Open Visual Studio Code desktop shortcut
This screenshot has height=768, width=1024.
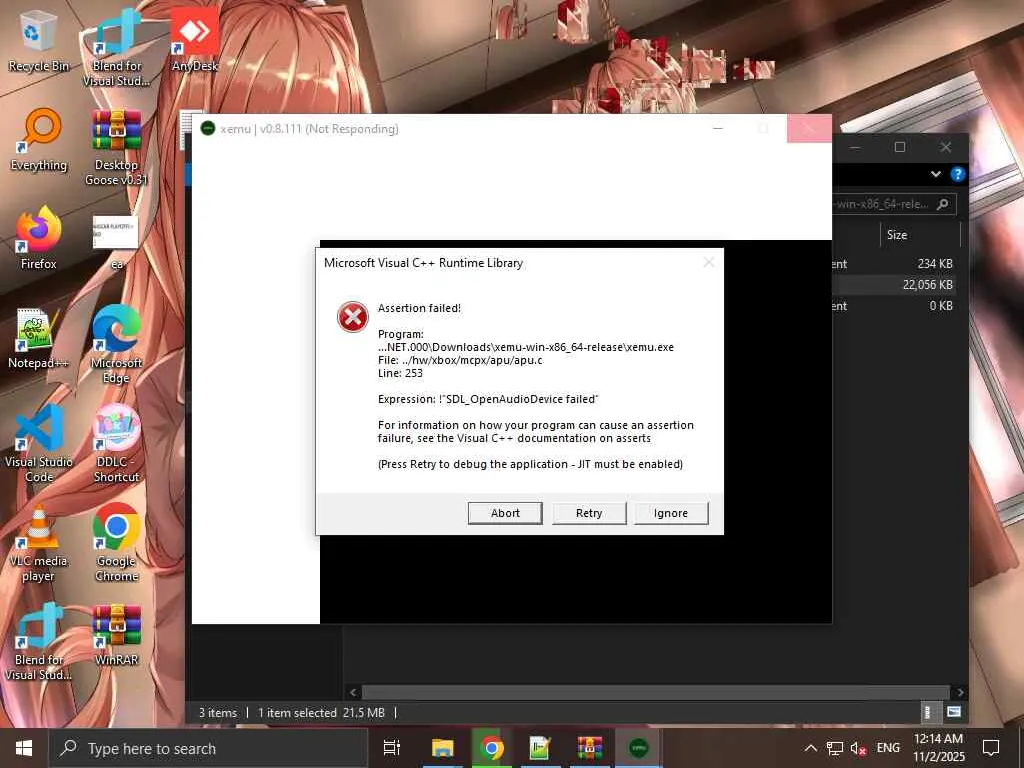click(39, 444)
